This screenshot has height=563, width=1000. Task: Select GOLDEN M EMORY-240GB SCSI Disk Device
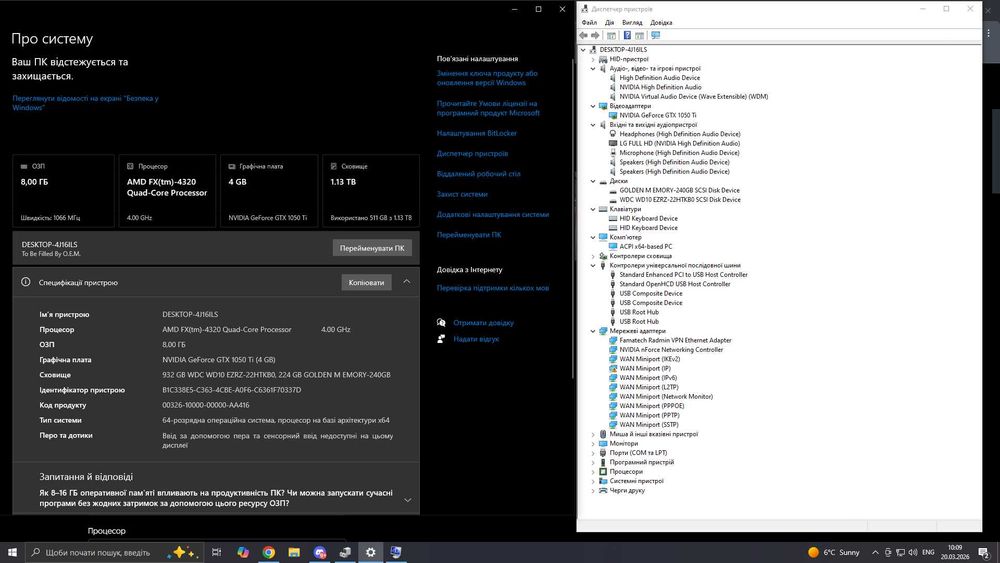679,190
